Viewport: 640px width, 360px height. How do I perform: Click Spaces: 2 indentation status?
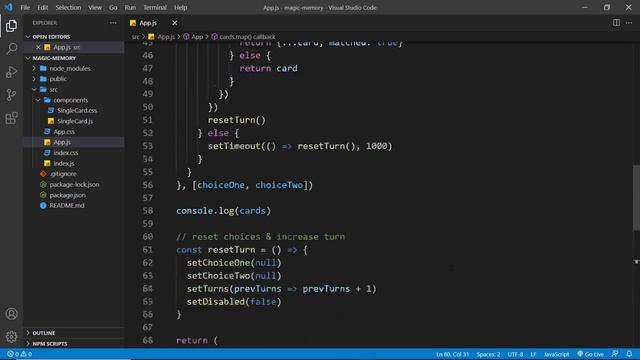[x=488, y=354]
